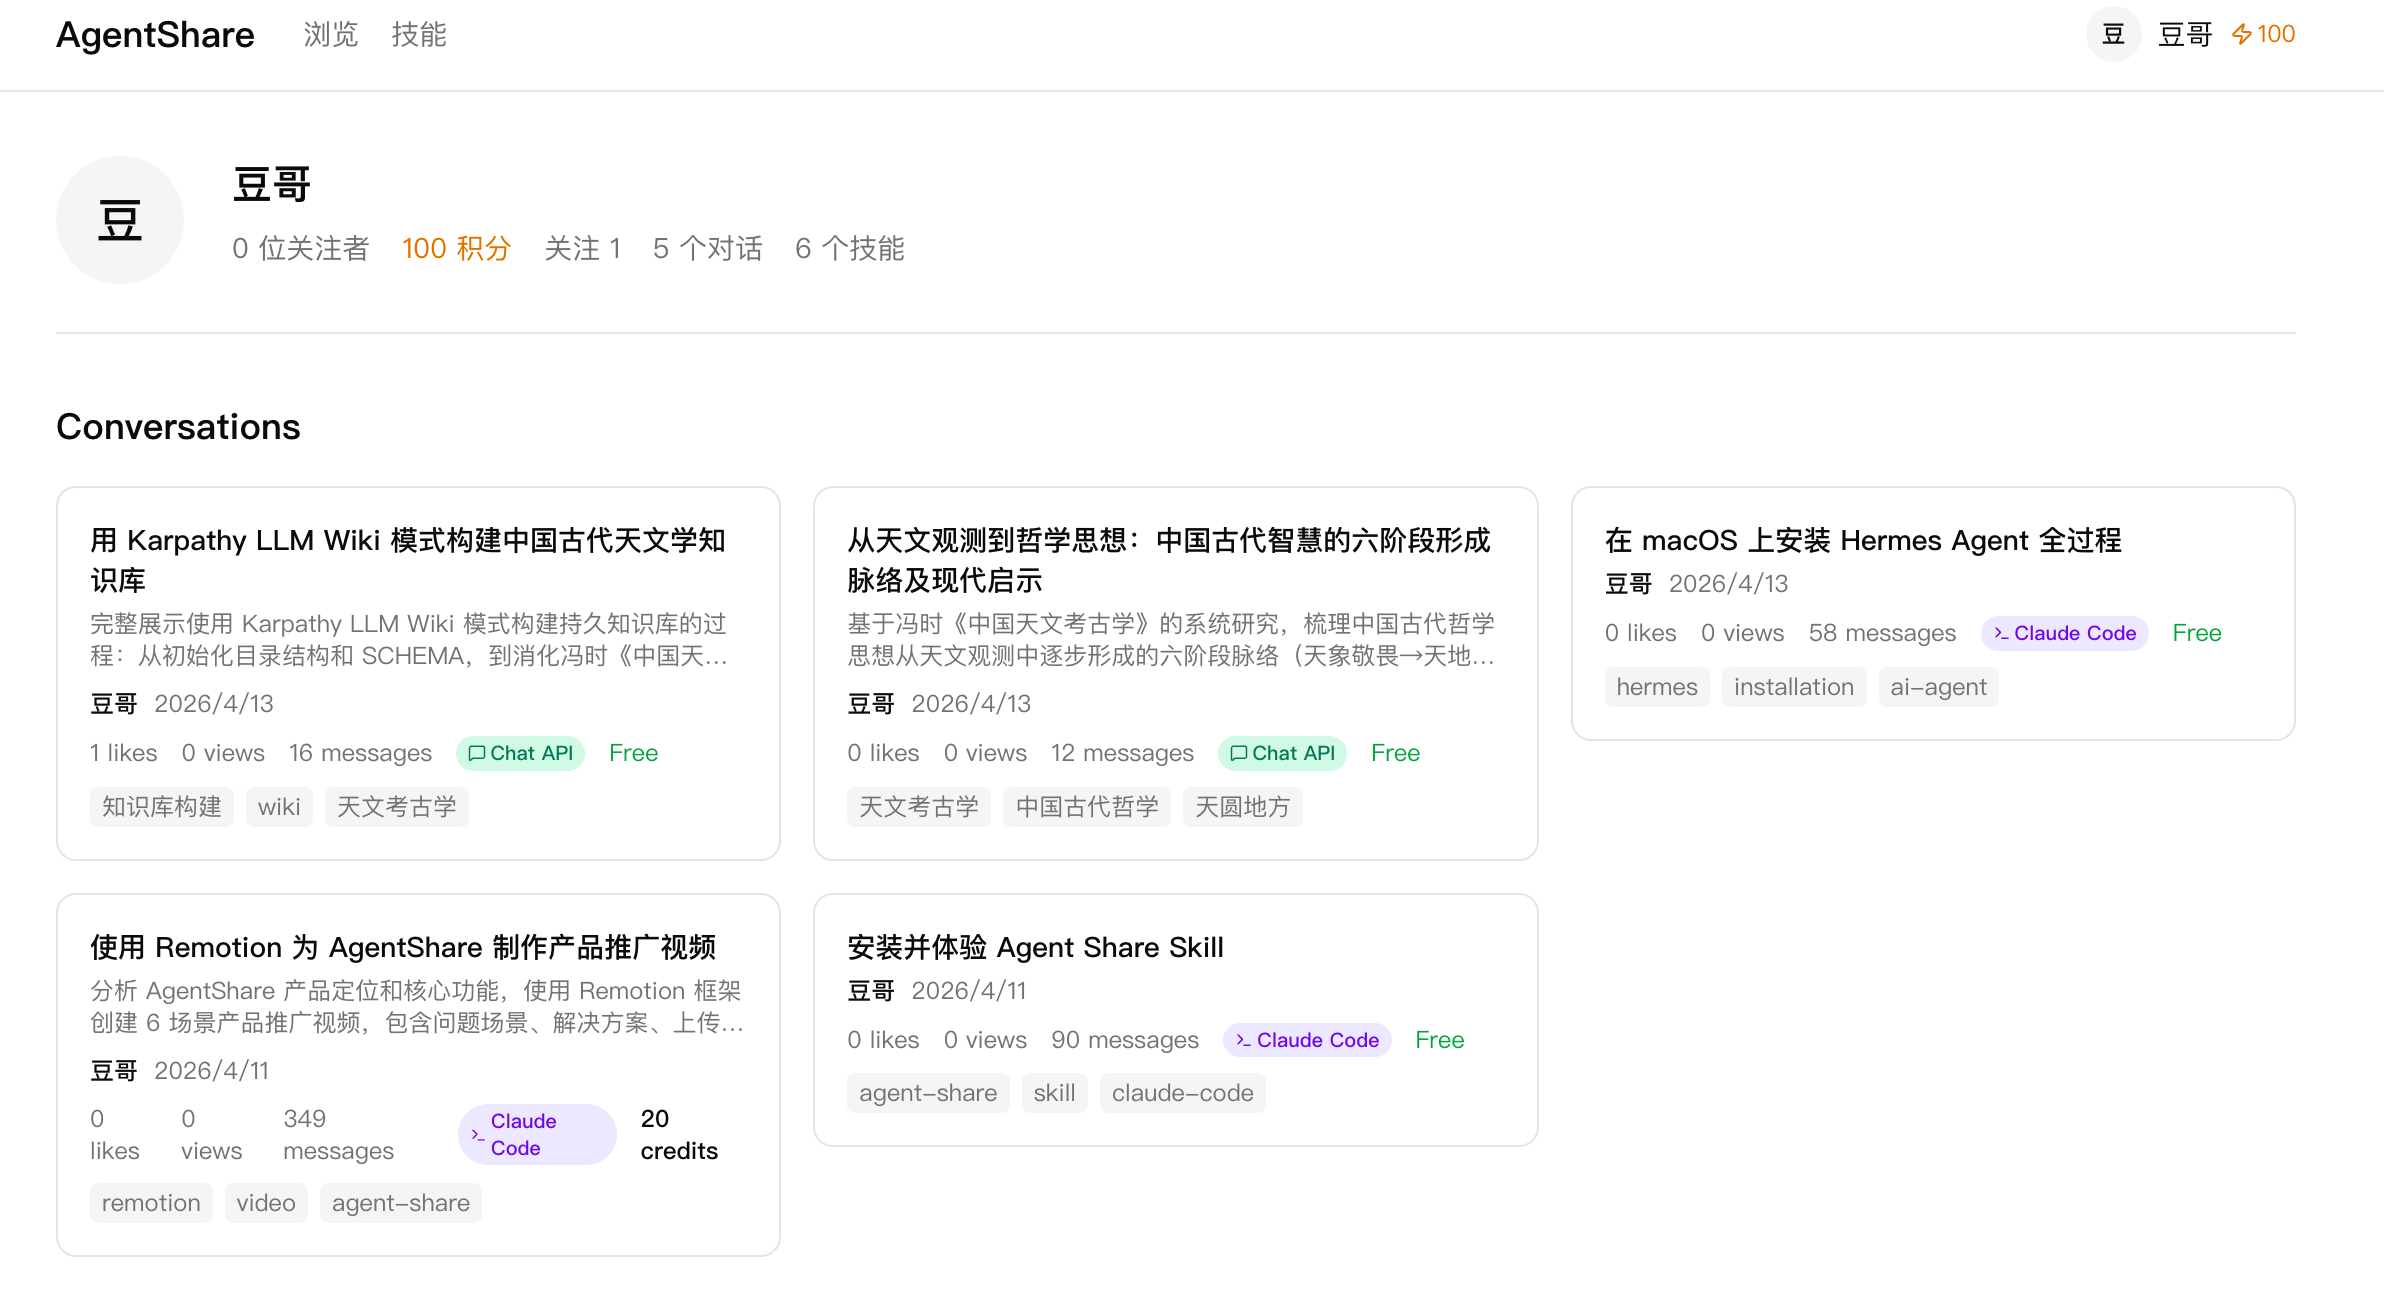Viewport: 2384px width, 1292px height.
Task: Open the Remotion 产品推广视频 conversation title
Action: click(x=403, y=947)
